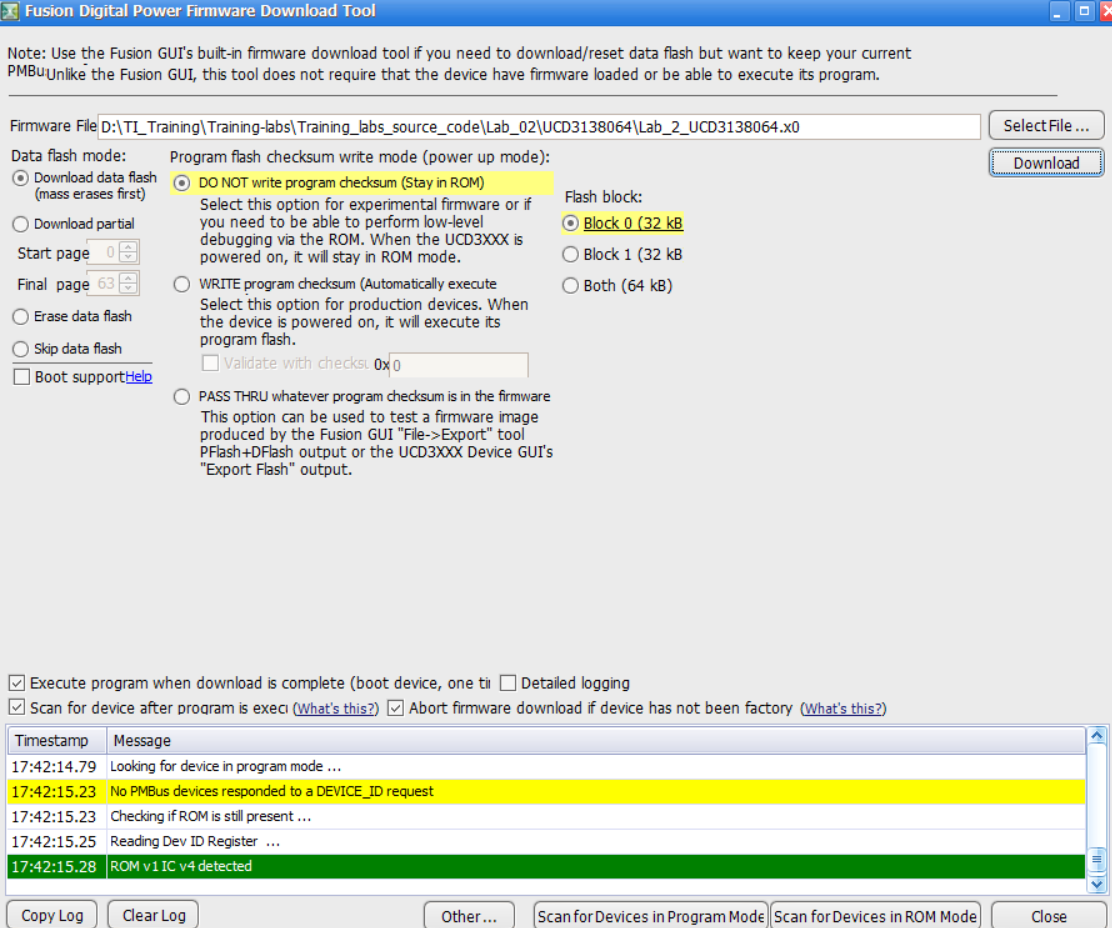Decrease the Start page spinner value
Screen dimensions: 1112x928
128,257
